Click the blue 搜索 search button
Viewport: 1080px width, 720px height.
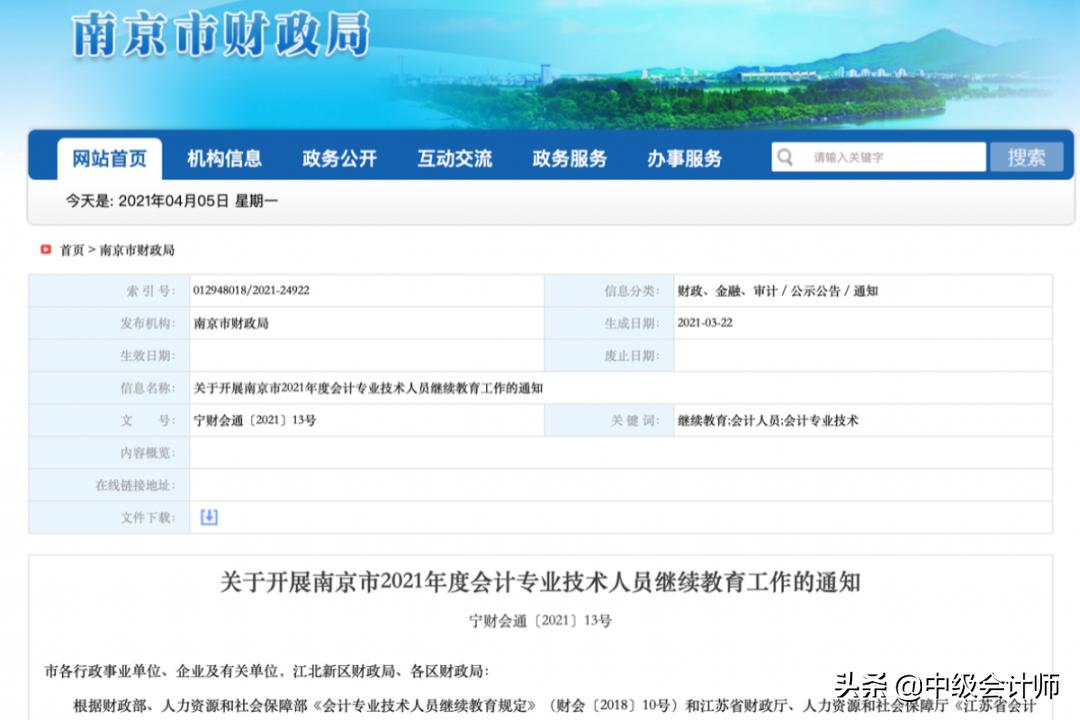[x=1028, y=157]
